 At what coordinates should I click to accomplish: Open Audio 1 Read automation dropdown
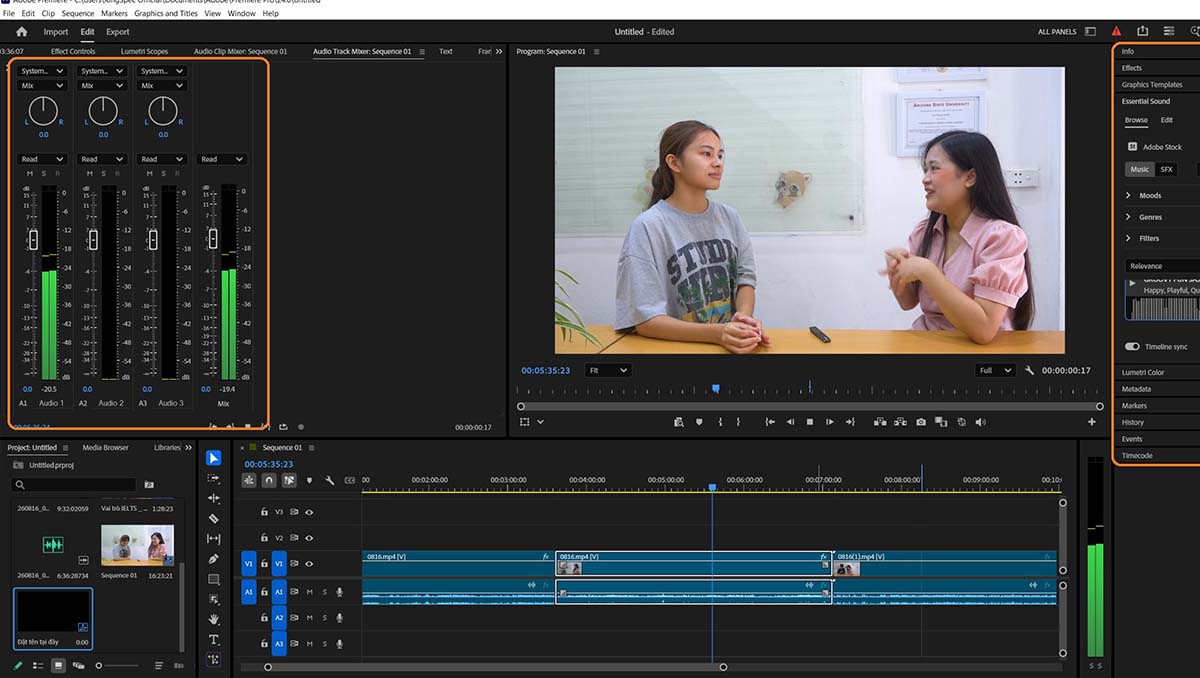coord(42,159)
